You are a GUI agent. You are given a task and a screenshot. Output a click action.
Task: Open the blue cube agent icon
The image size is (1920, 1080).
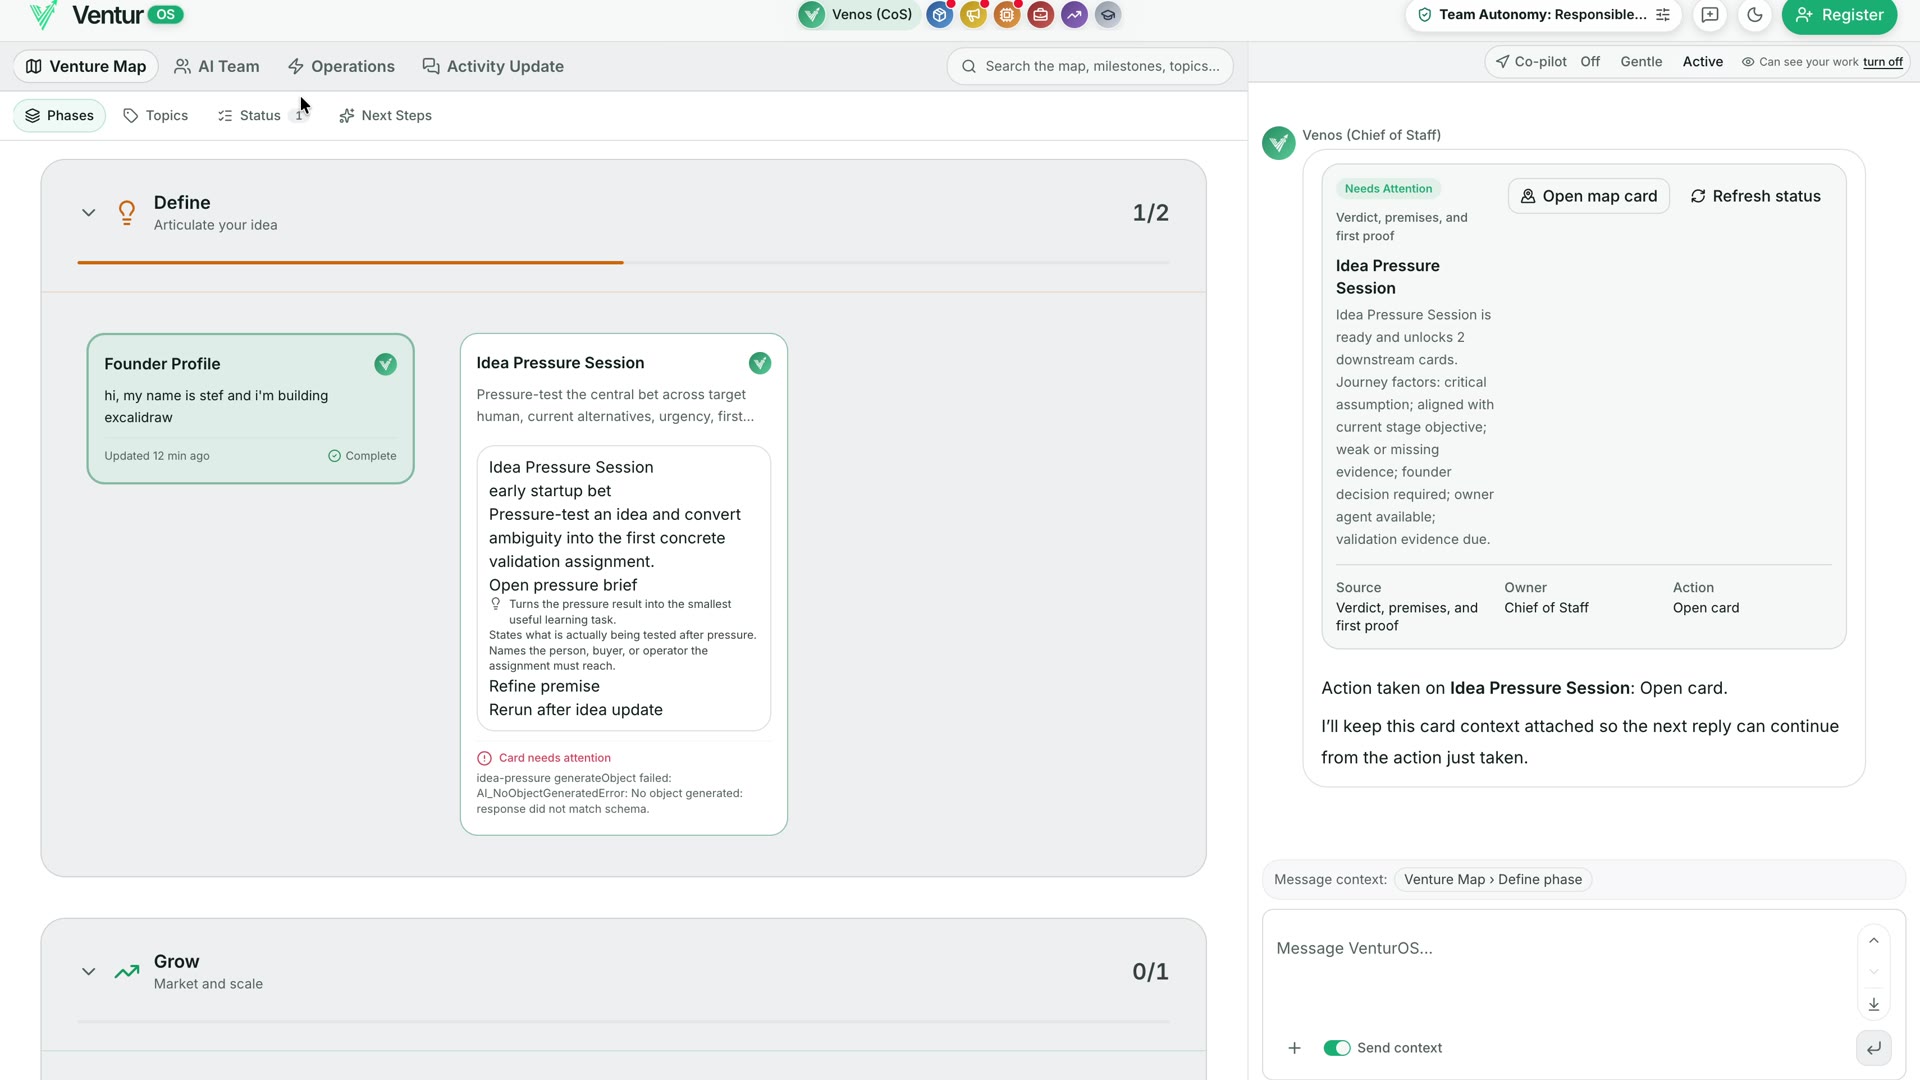point(939,14)
